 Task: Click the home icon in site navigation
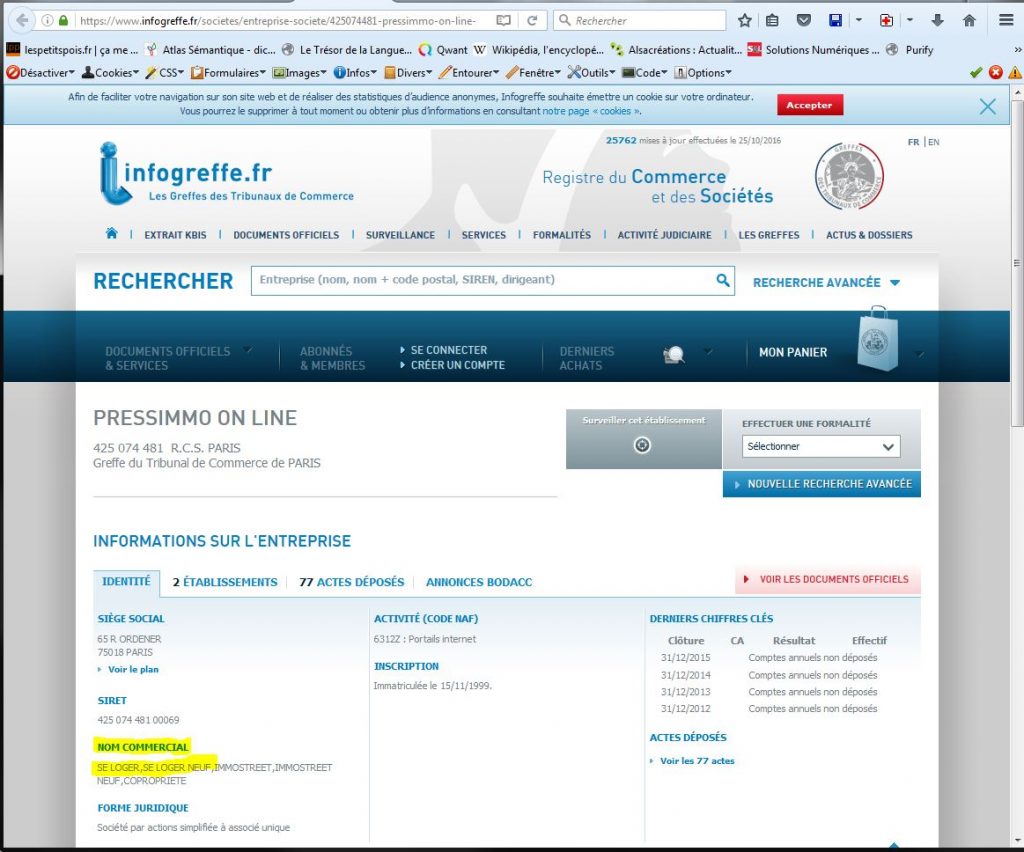tap(111, 234)
